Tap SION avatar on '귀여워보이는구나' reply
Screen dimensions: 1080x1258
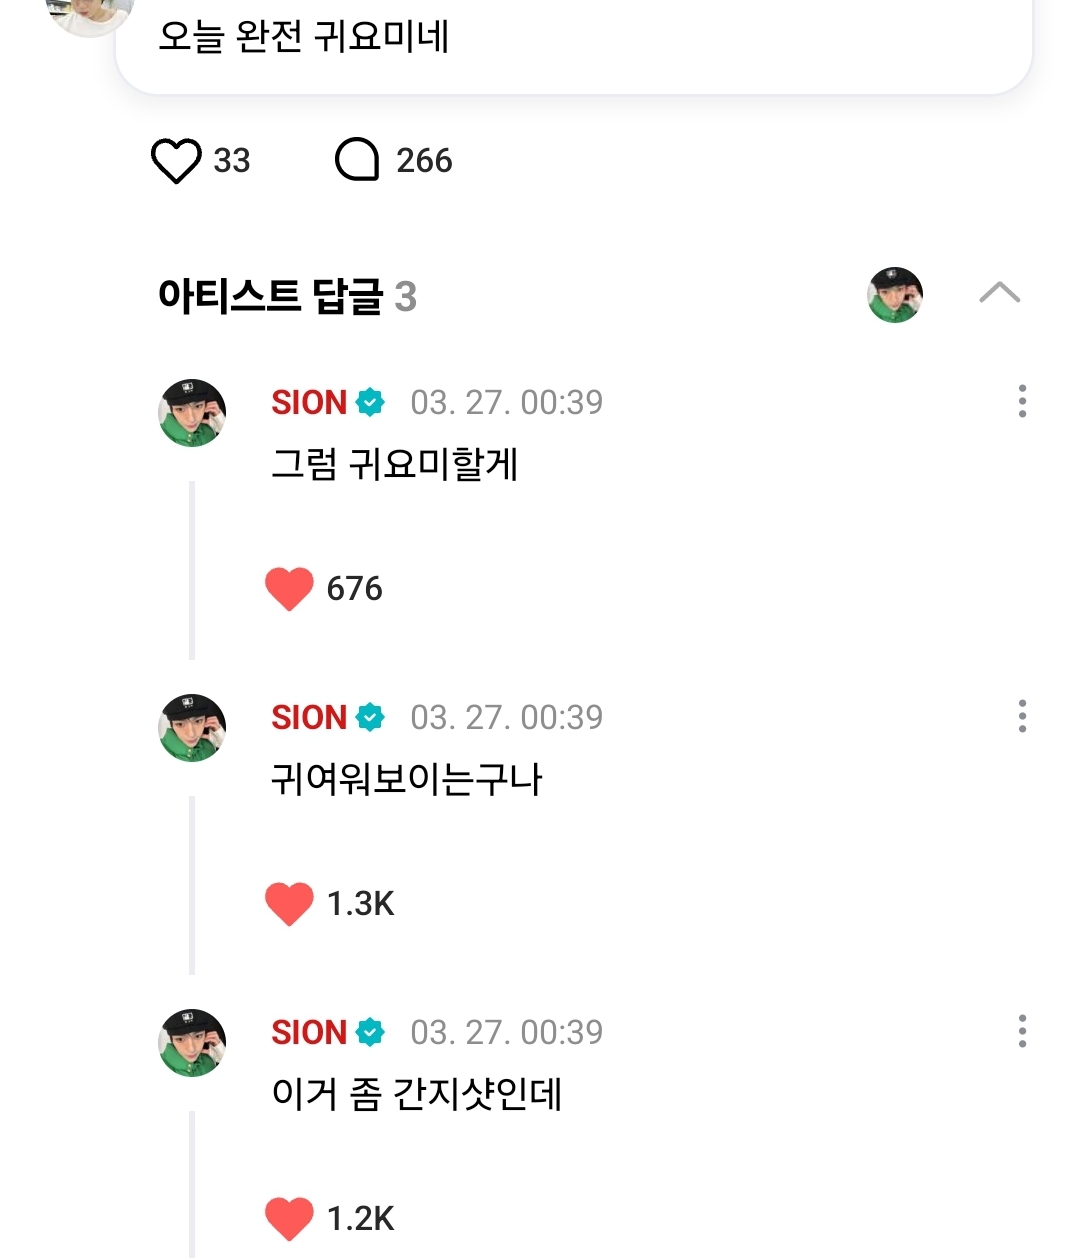pyautogui.click(x=192, y=727)
